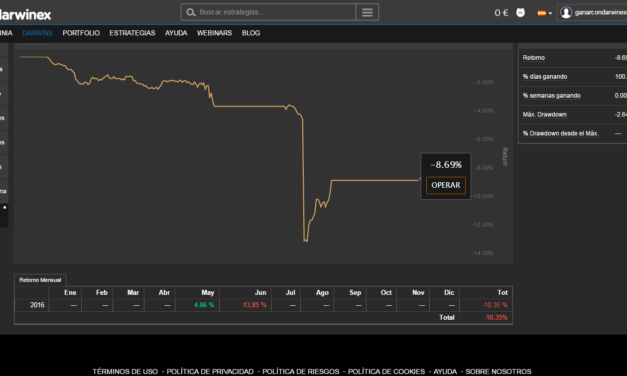Open the footer AYUDA link
The image size is (627, 376).
point(445,372)
